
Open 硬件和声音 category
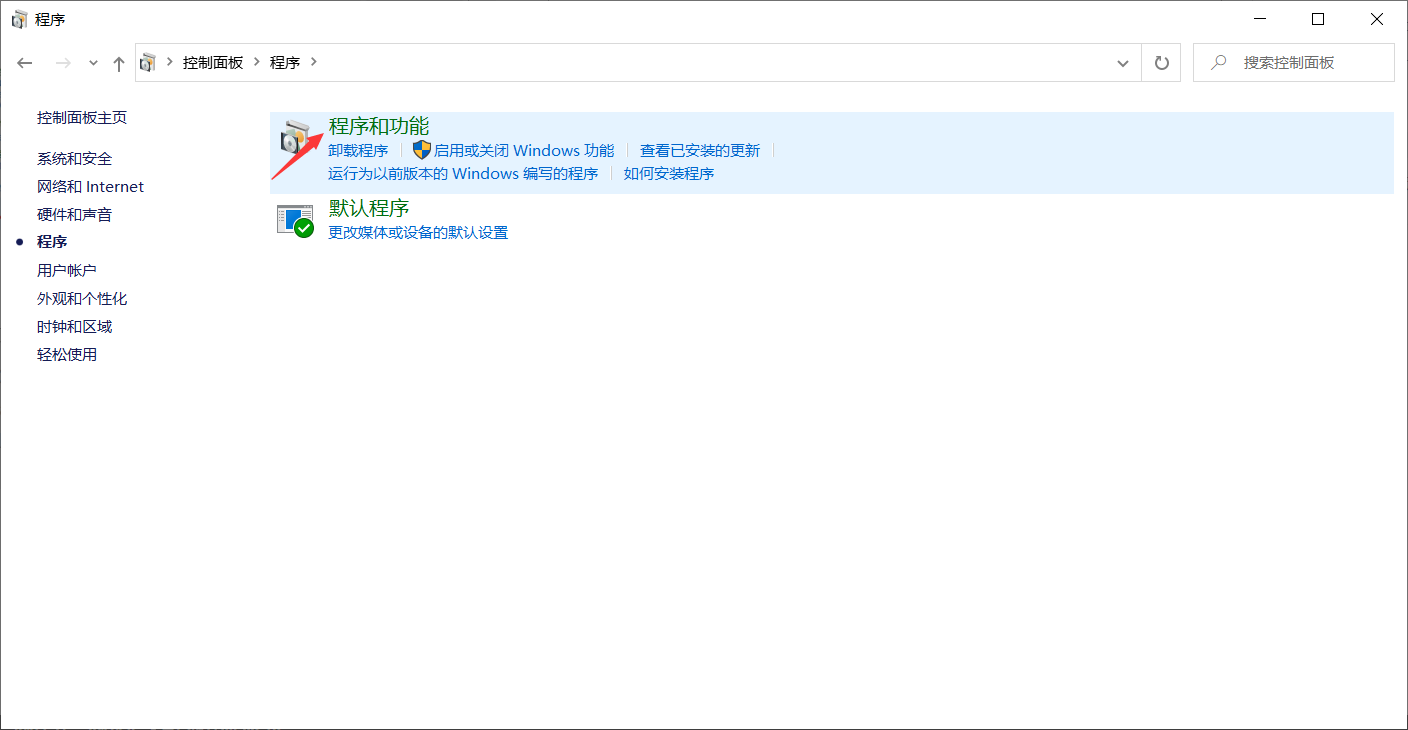(74, 214)
